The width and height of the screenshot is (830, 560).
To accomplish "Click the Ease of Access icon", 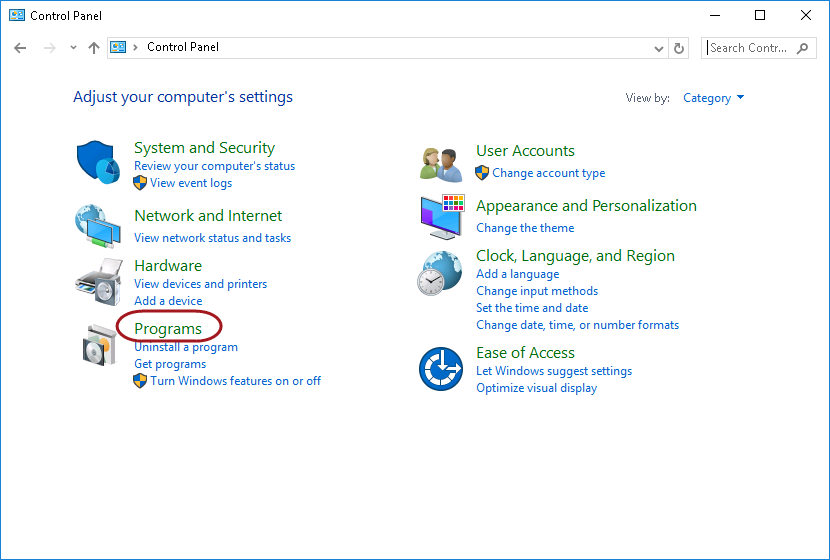I will tap(441, 369).
